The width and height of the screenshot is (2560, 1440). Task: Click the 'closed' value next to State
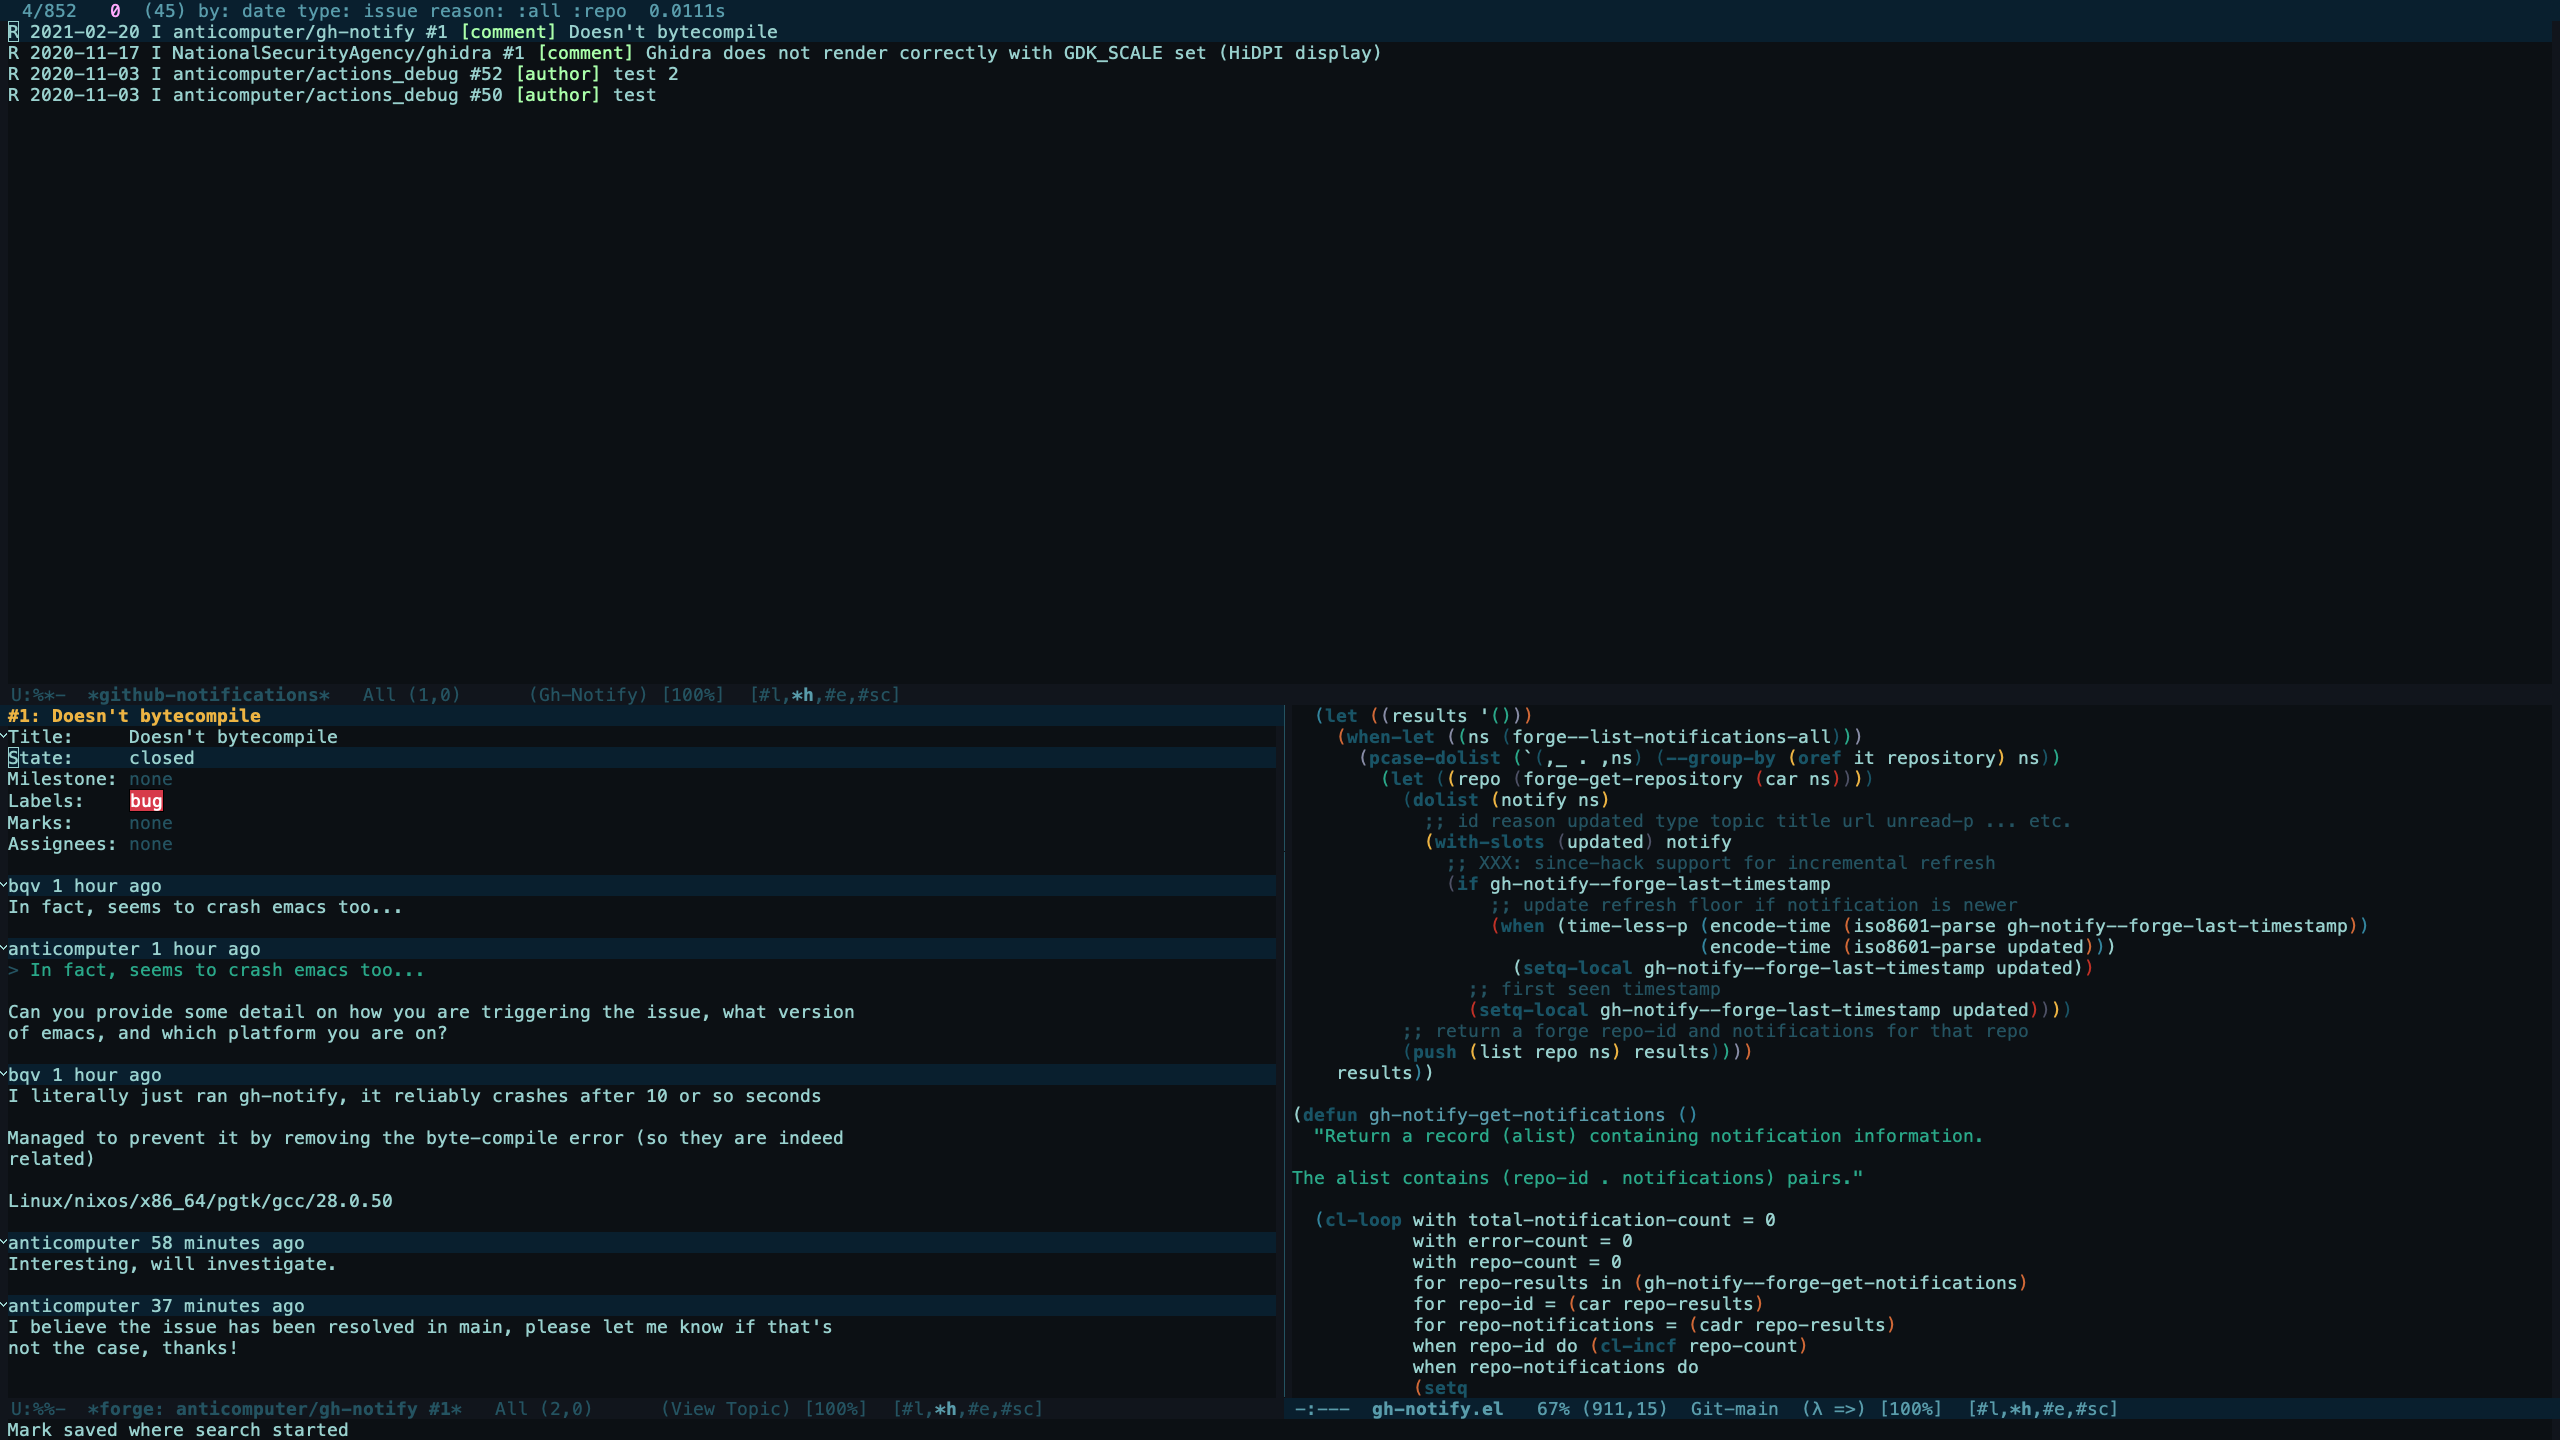(161, 758)
